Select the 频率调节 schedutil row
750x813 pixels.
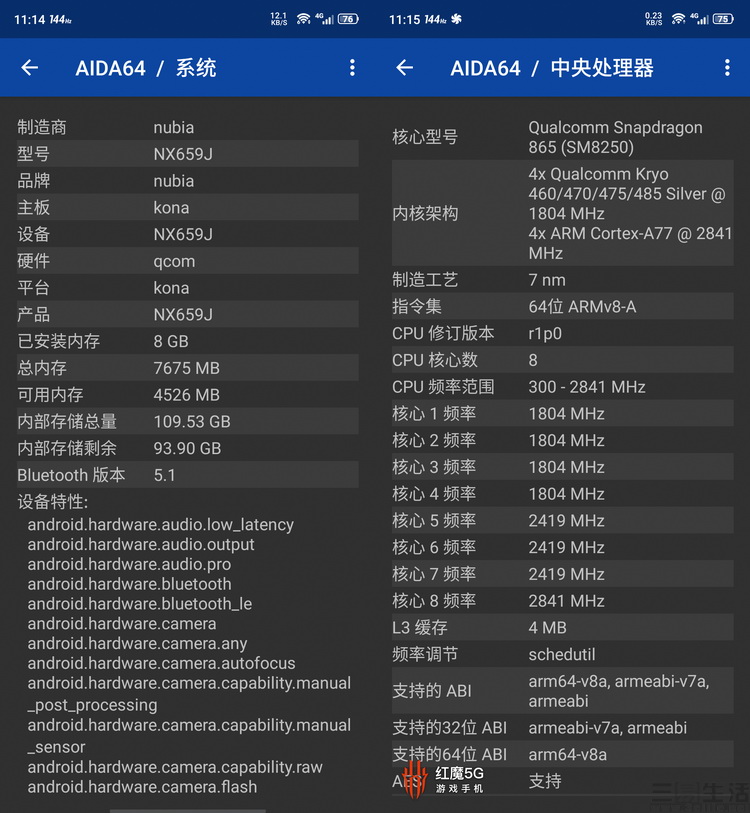click(563, 654)
